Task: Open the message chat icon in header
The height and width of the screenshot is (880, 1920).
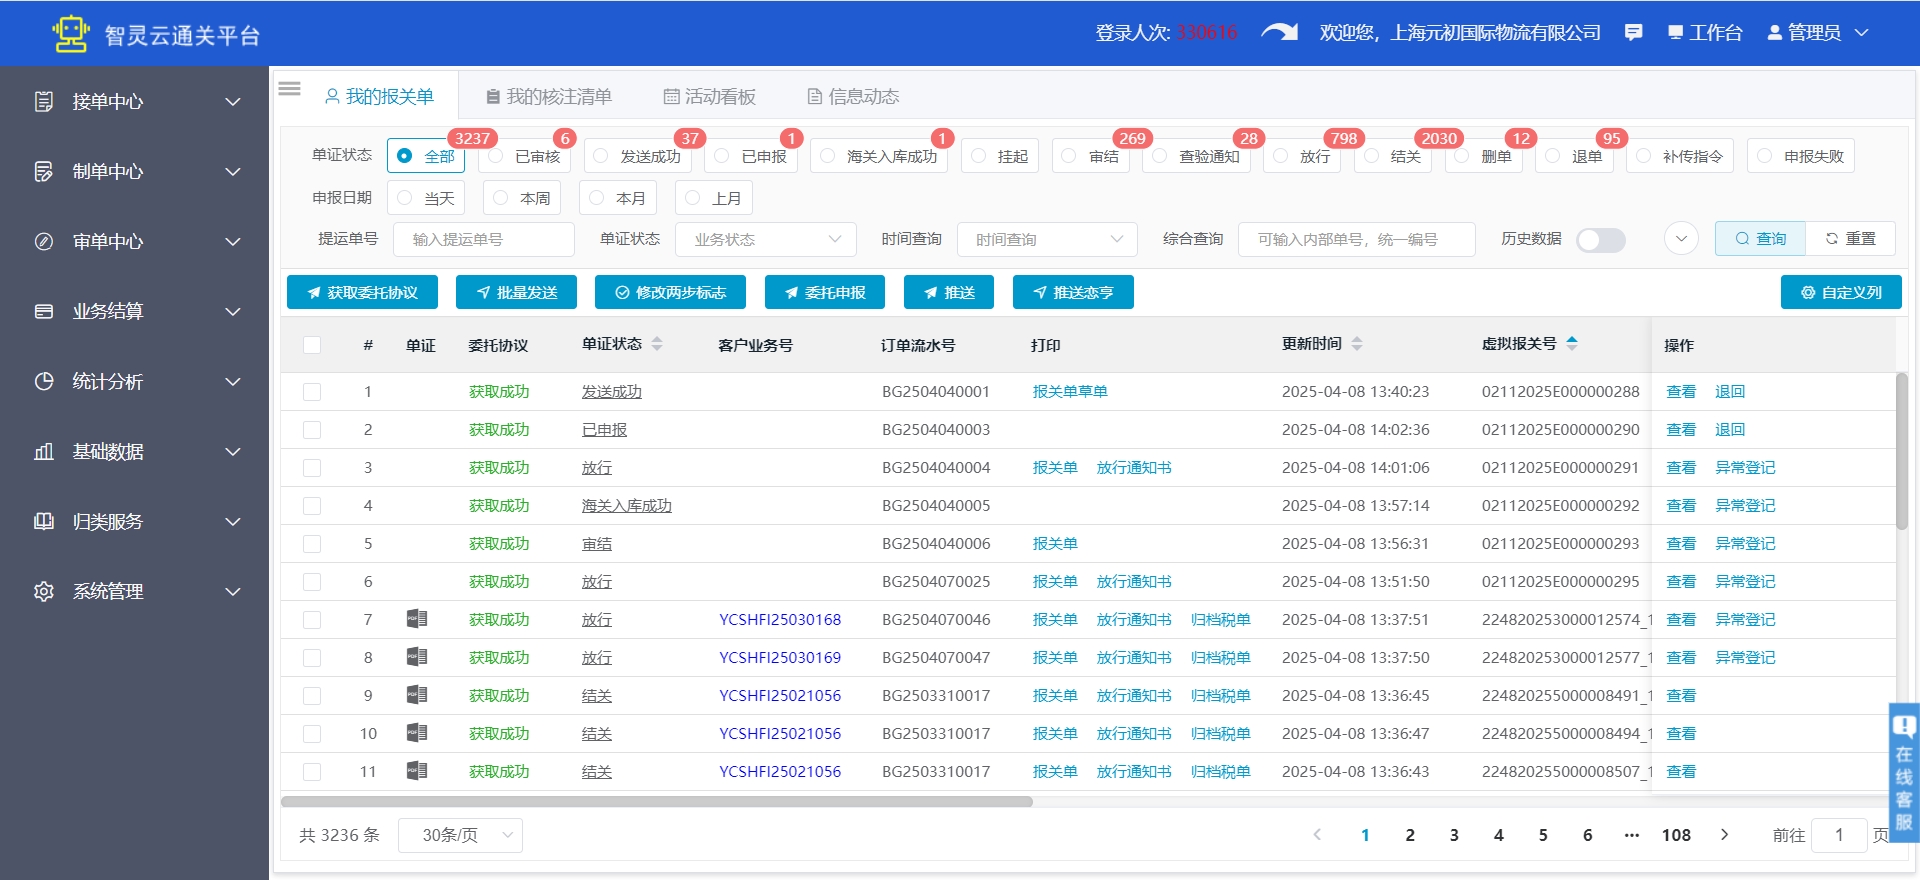Action: pyautogui.click(x=1633, y=33)
